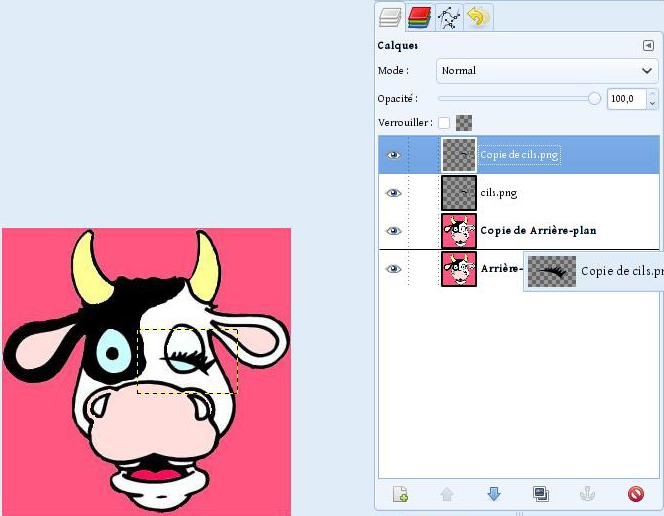Click the new layer icon
This screenshot has height=516, width=664.
401,494
